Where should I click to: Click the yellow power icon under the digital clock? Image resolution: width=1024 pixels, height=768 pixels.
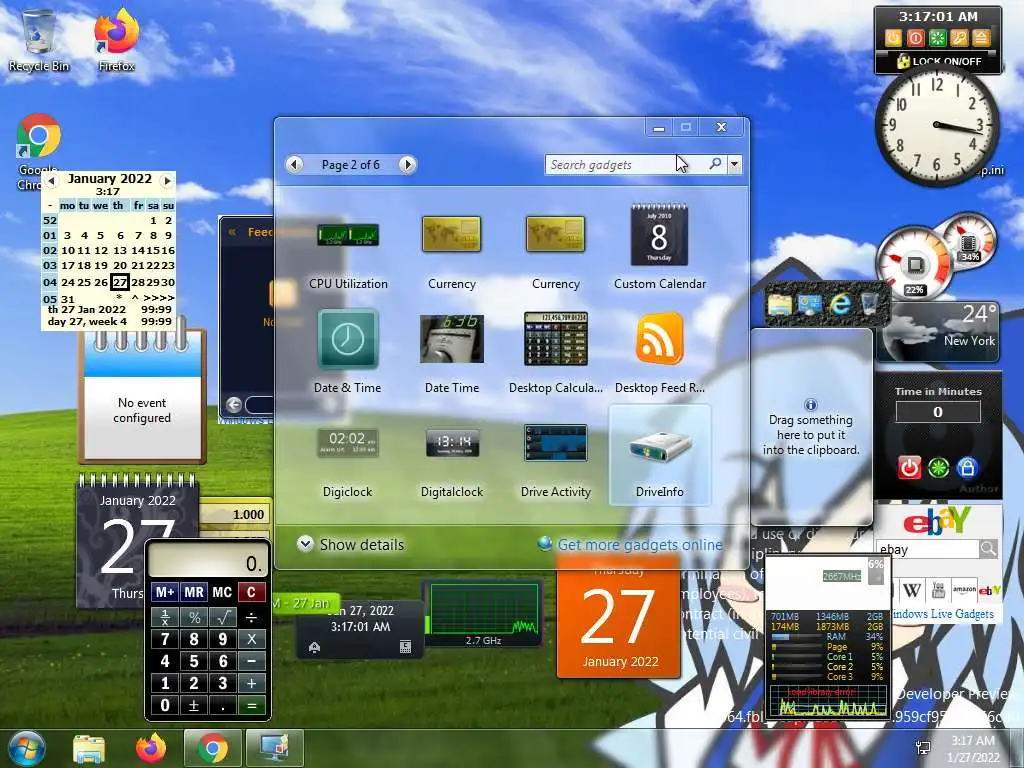pyautogui.click(x=893, y=38)
